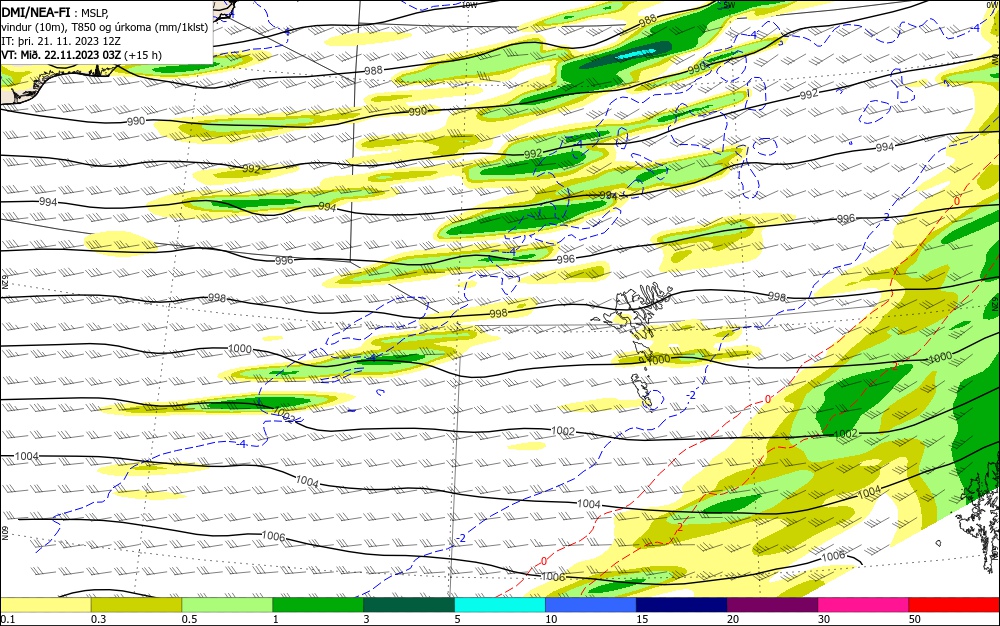Click the blue 10–15 legend swatch

[x=591, y=605]
